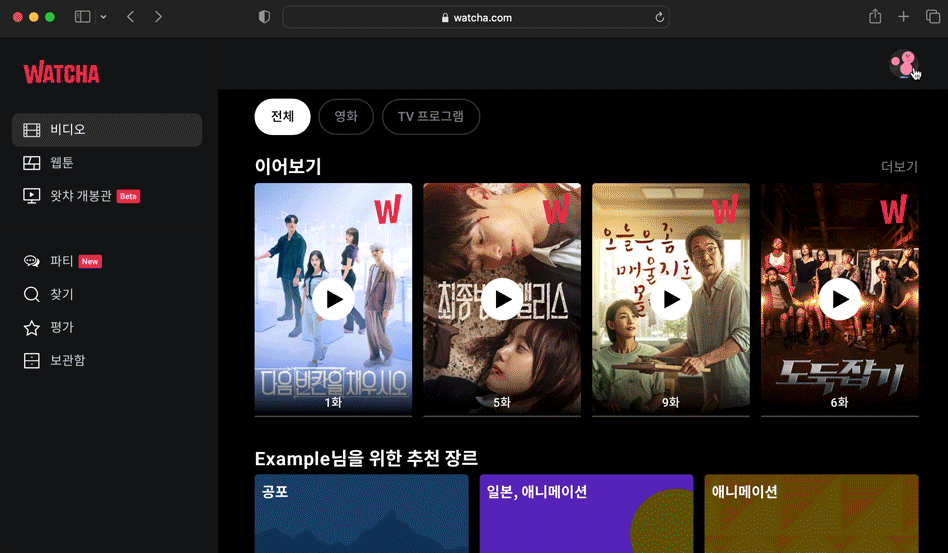Open new tab with plus icon

[x=903, y=17]
